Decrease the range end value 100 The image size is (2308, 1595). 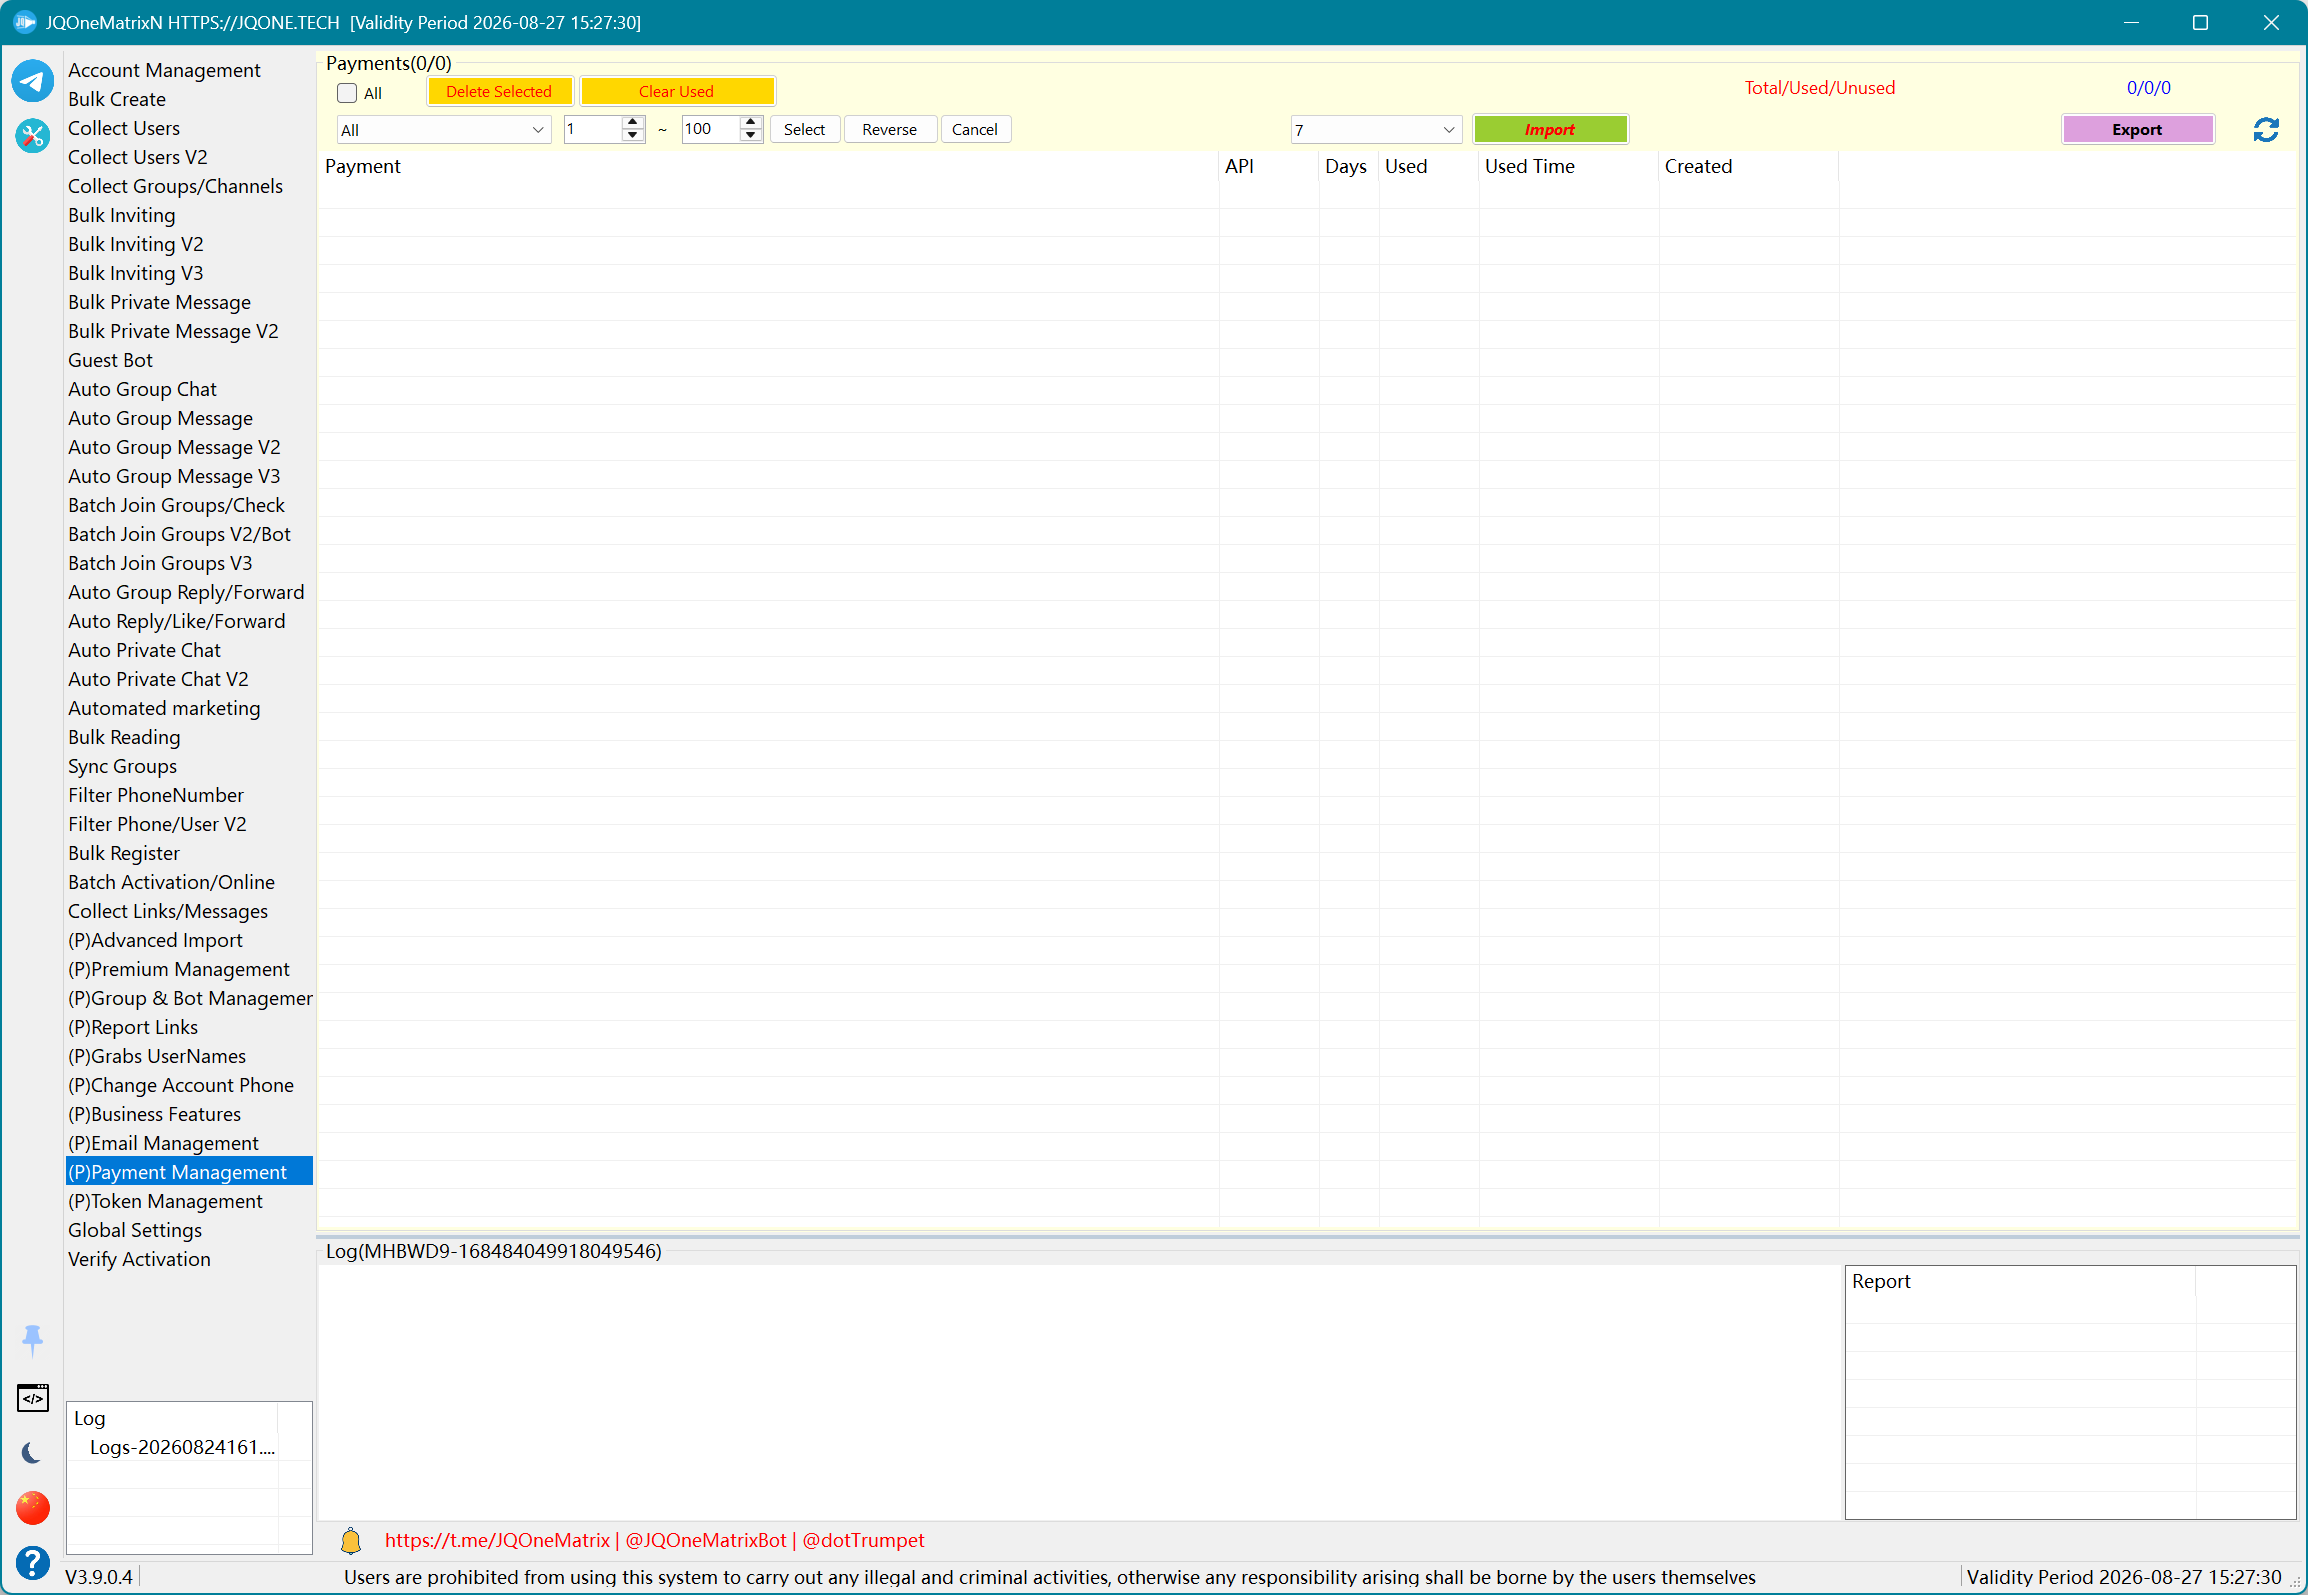[751, 136]
